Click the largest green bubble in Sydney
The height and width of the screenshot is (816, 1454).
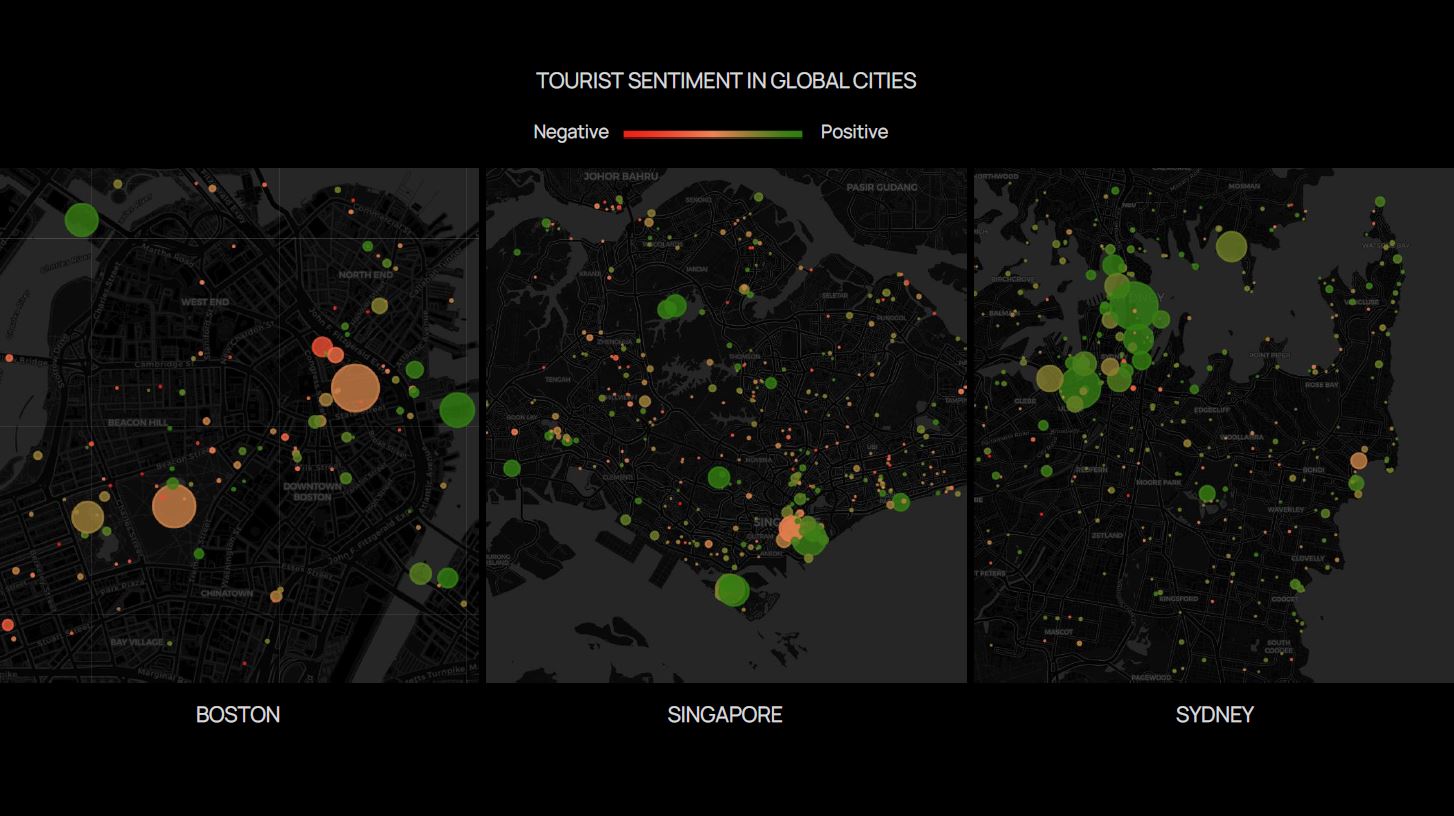coord(1134,306)
